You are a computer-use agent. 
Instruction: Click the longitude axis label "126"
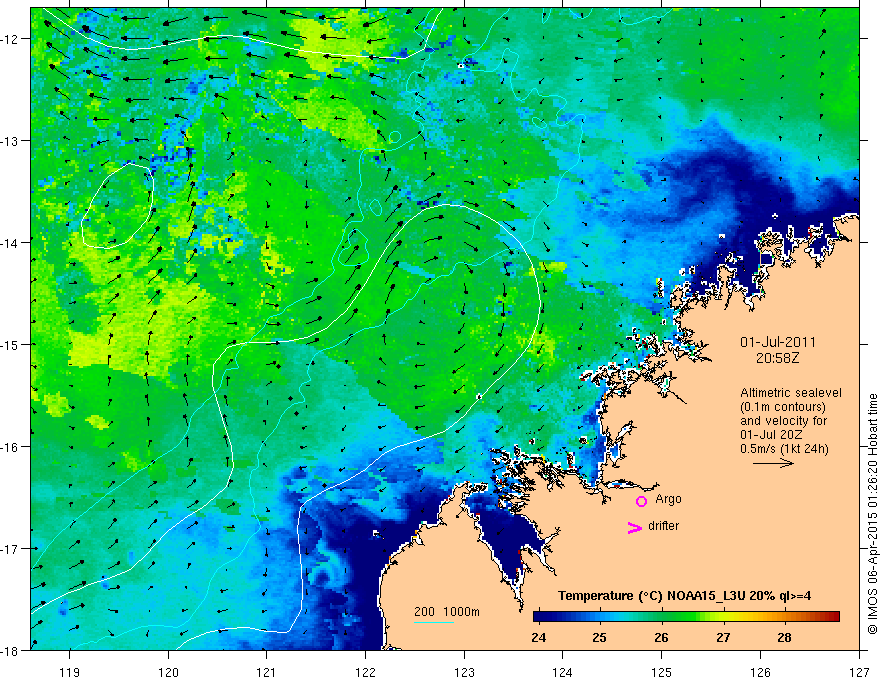pos(760,672)
